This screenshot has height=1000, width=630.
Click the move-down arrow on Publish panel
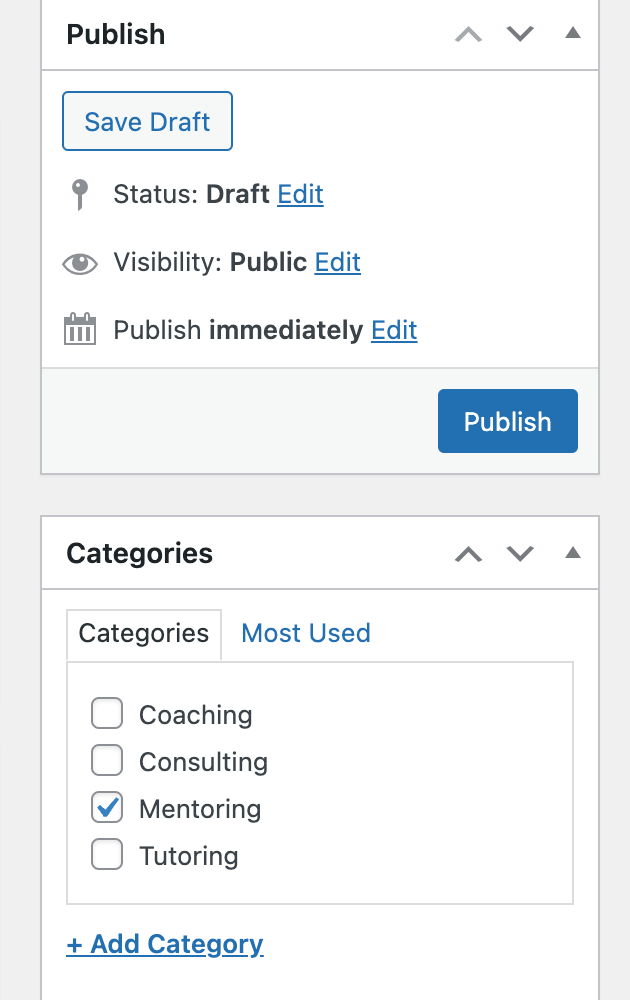[519, 33]
